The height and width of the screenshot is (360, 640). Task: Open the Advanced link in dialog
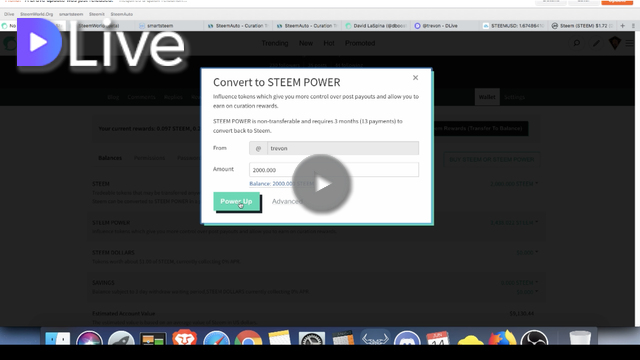pos(287,201)
